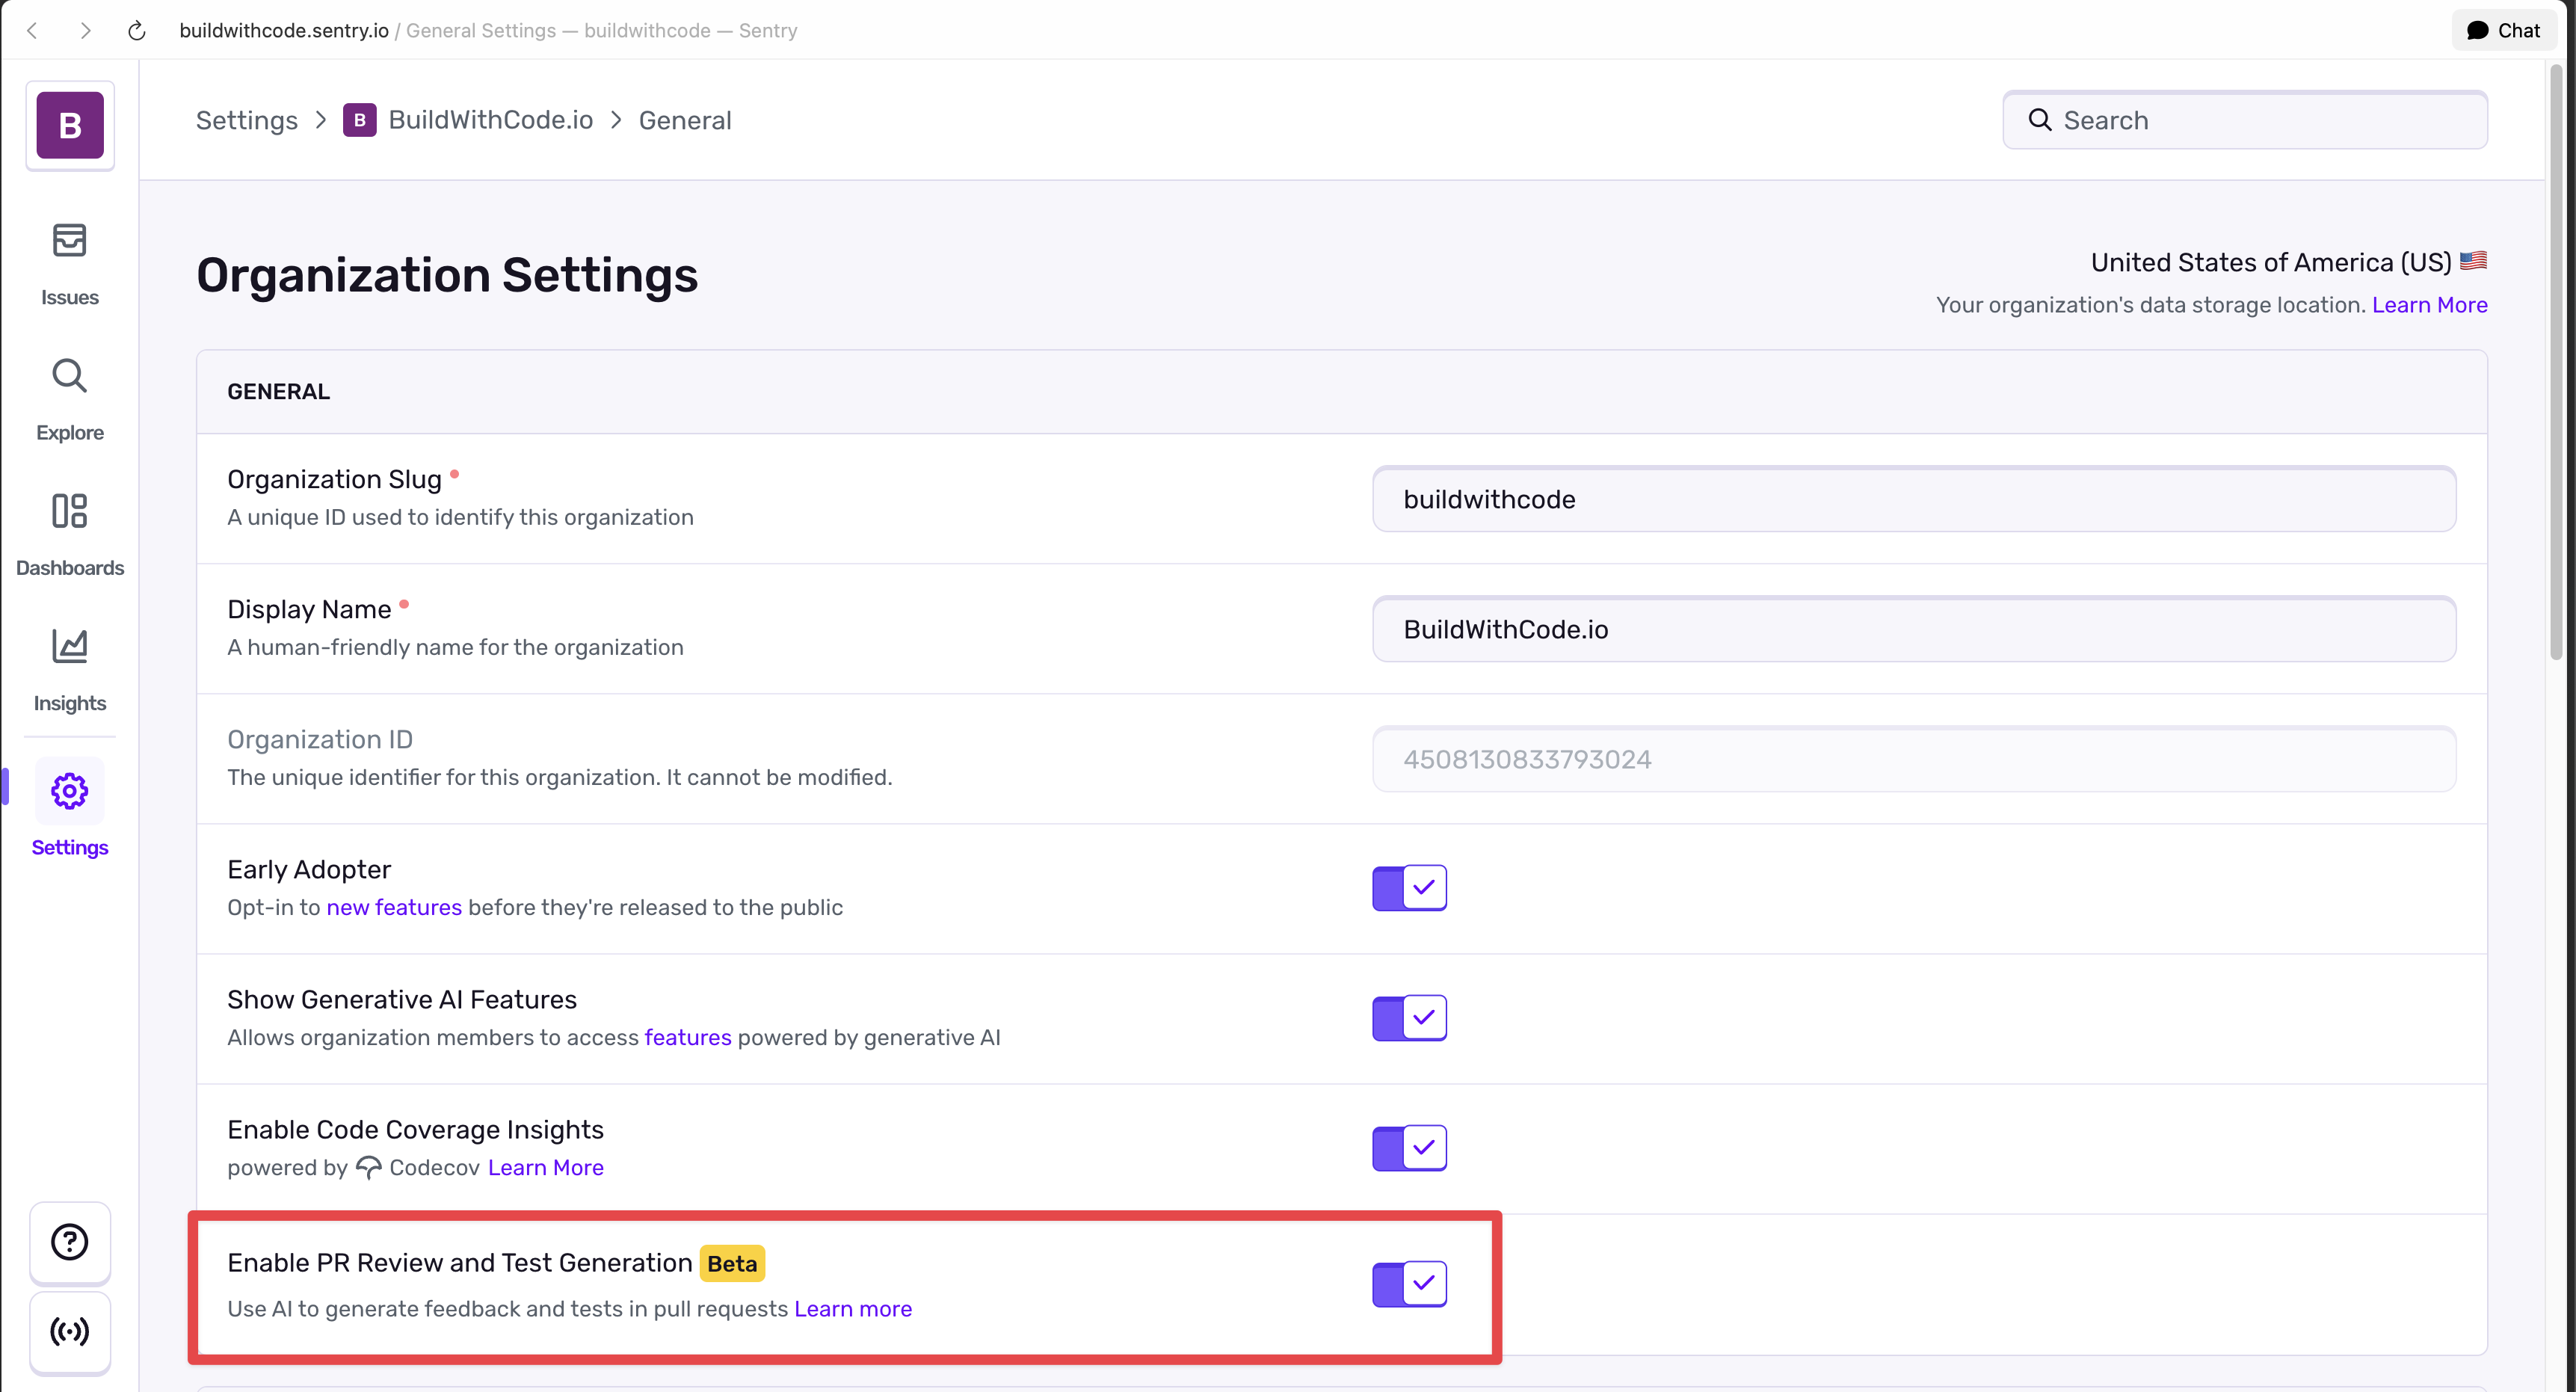Click the Settings breadcrumb

(247, 120)
